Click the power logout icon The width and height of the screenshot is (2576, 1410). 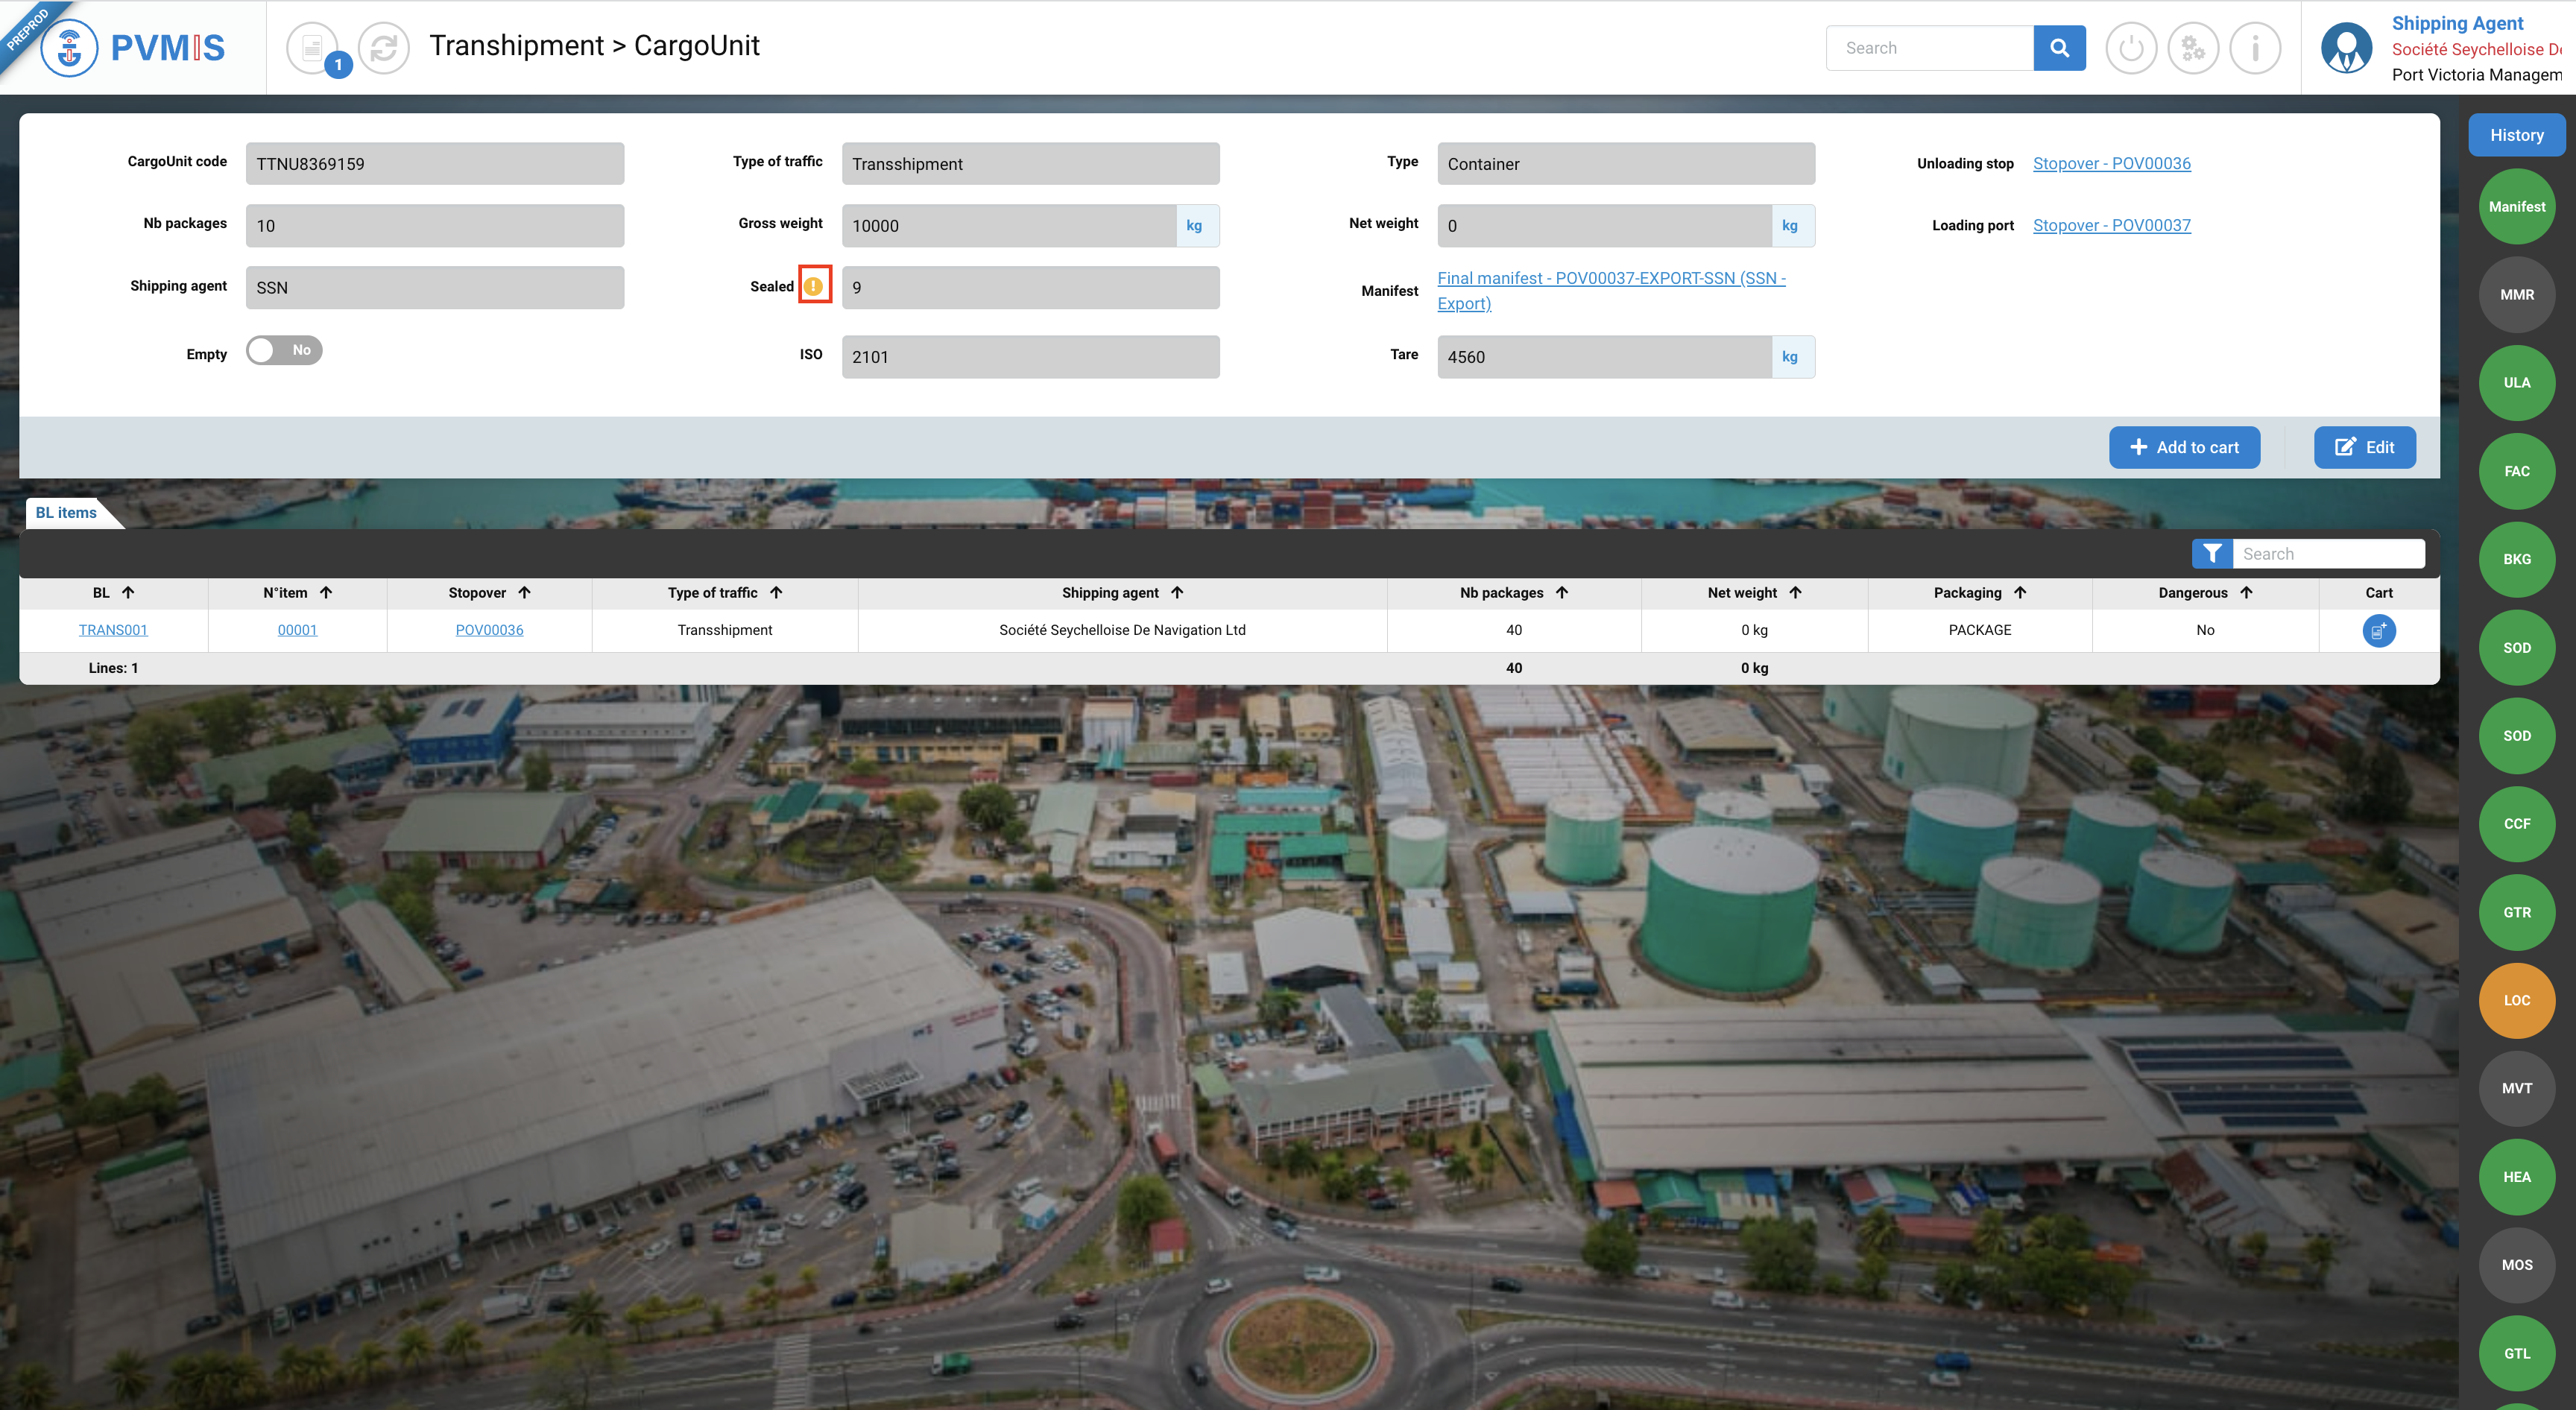[2130, 48]
